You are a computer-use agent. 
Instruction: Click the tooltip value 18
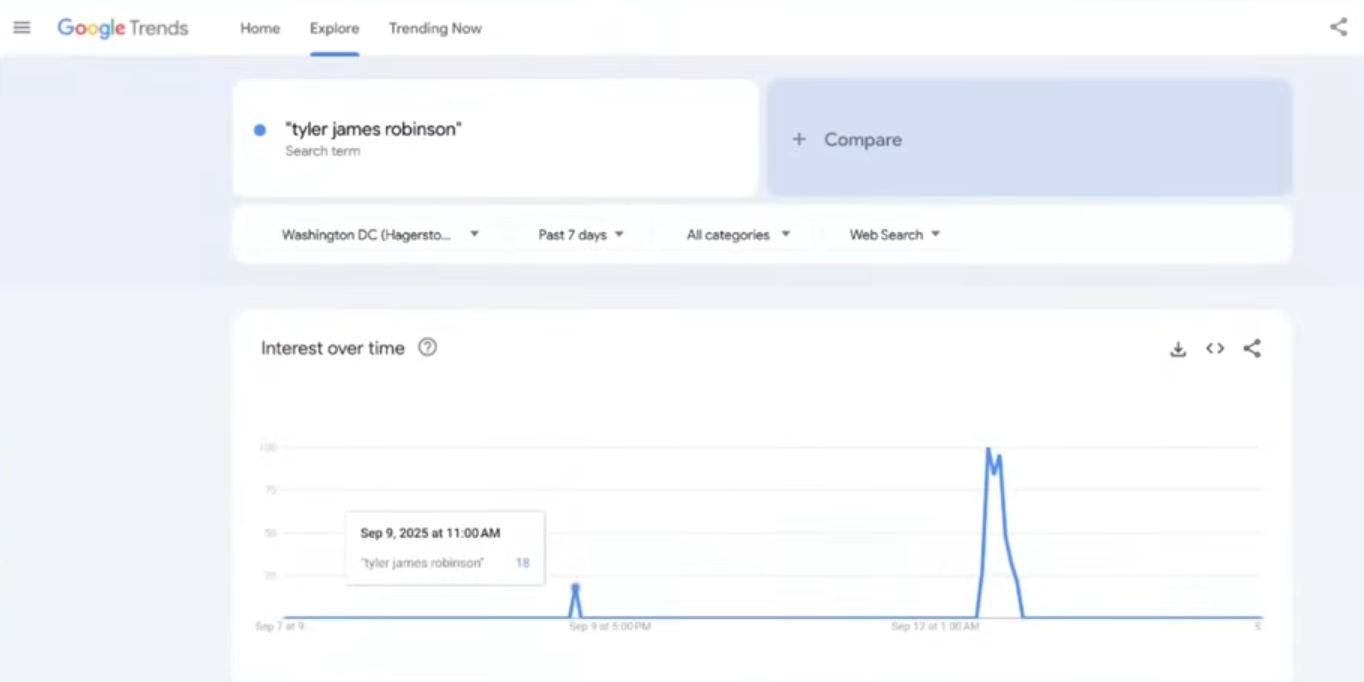(x=522, y=563)
